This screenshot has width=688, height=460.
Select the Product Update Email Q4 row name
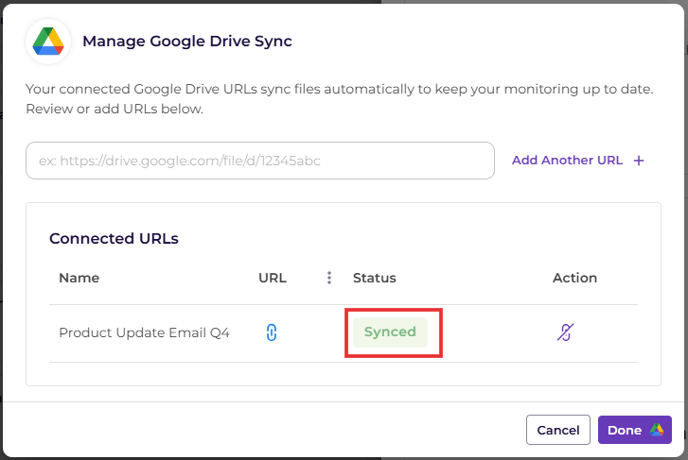click(x=144, y=333)
